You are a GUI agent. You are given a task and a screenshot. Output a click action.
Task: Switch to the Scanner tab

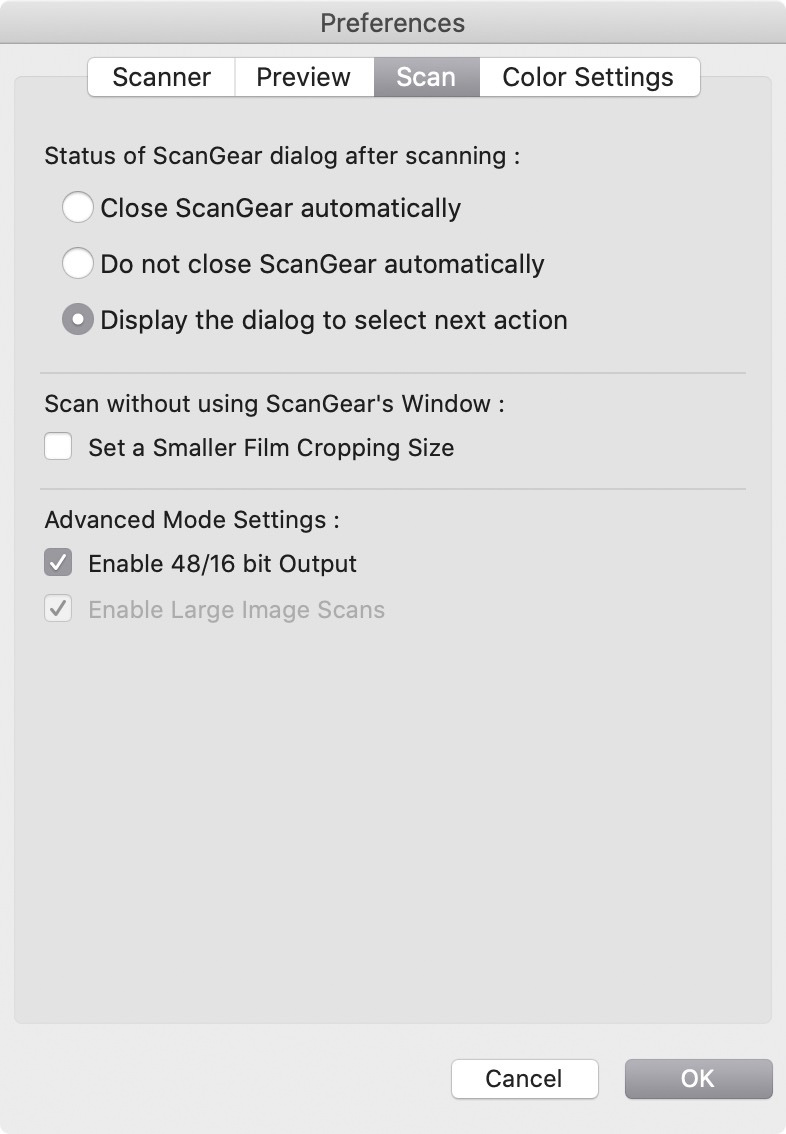[161, 77]
